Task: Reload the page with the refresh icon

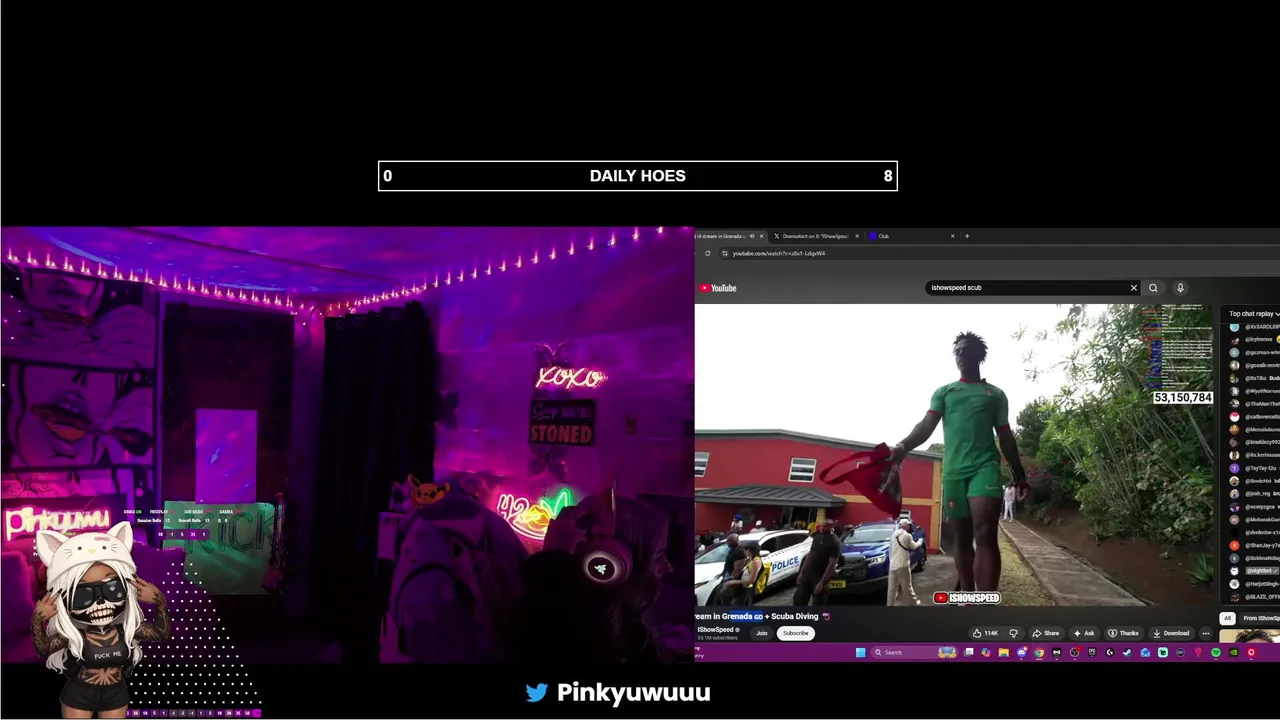Action: pos(707,253)
